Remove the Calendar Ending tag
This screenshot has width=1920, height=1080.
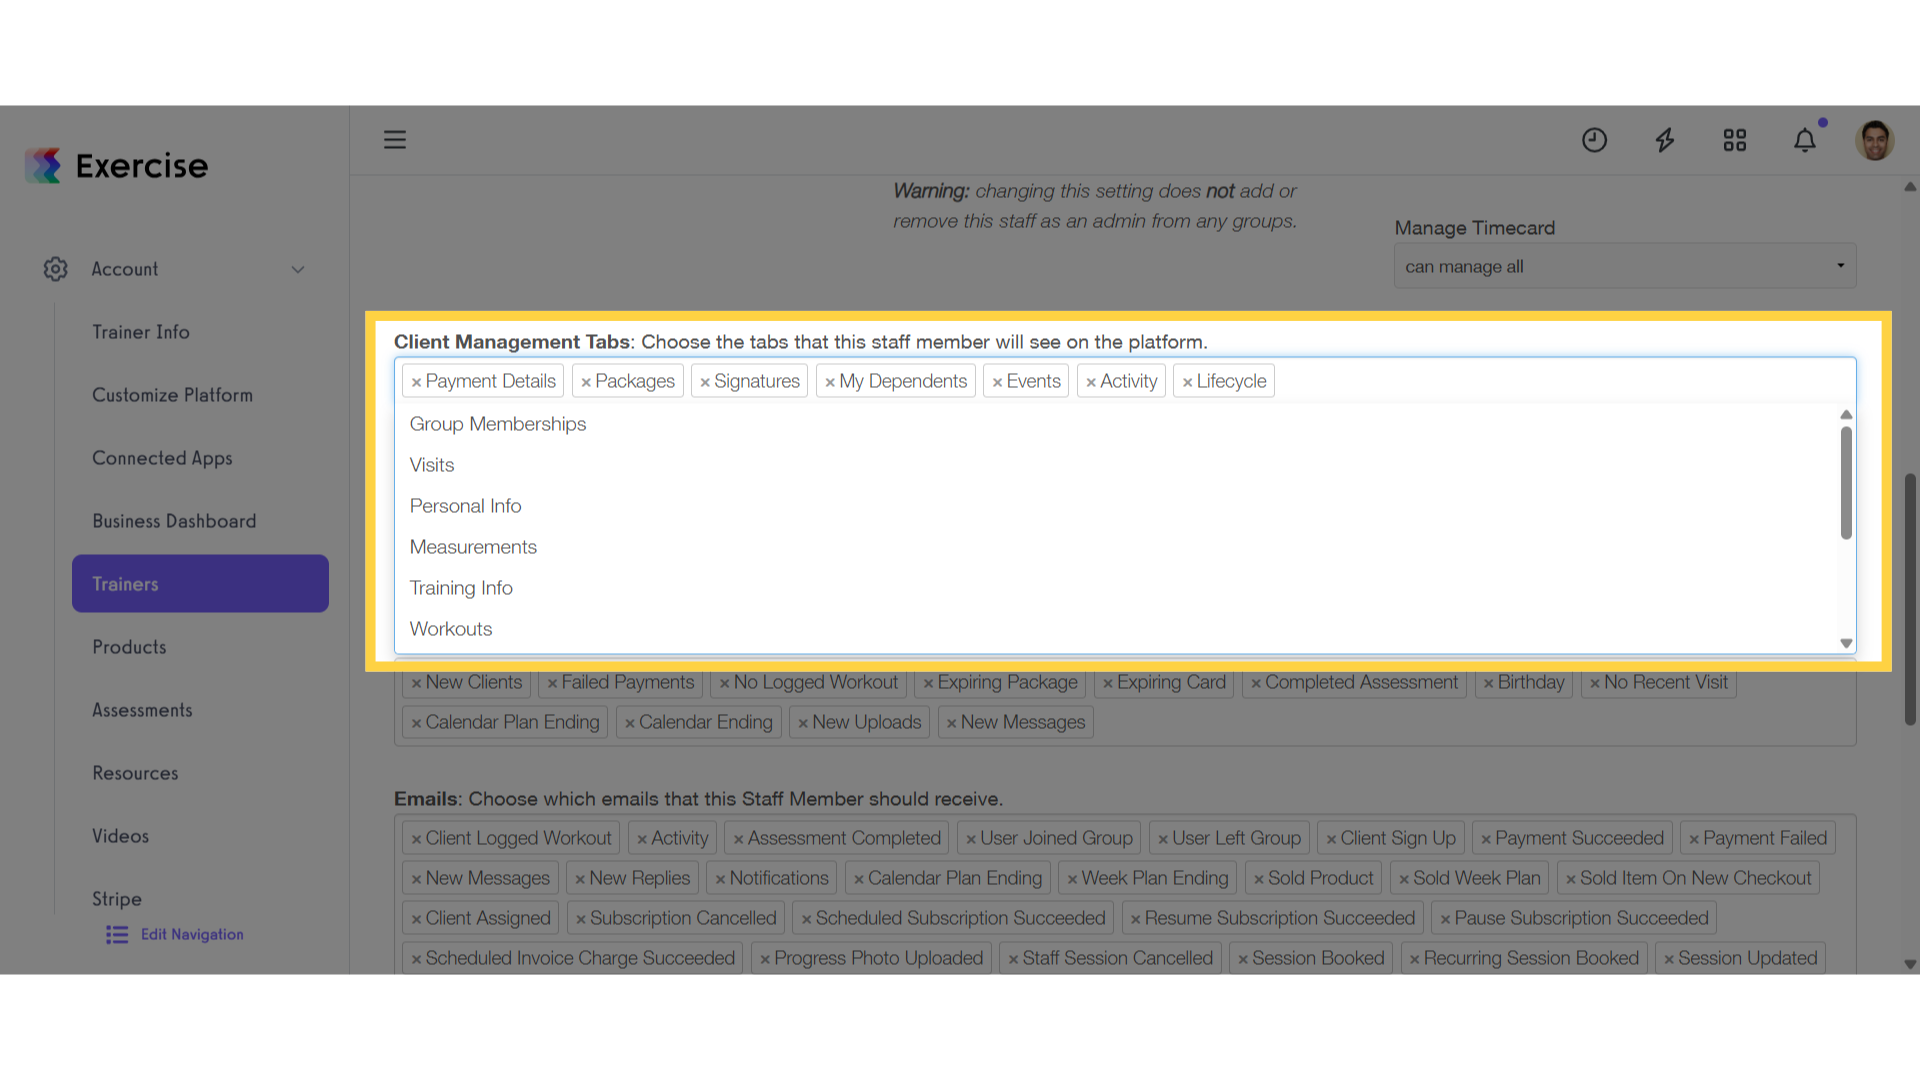pyautogui.click(x=630, y=723)
